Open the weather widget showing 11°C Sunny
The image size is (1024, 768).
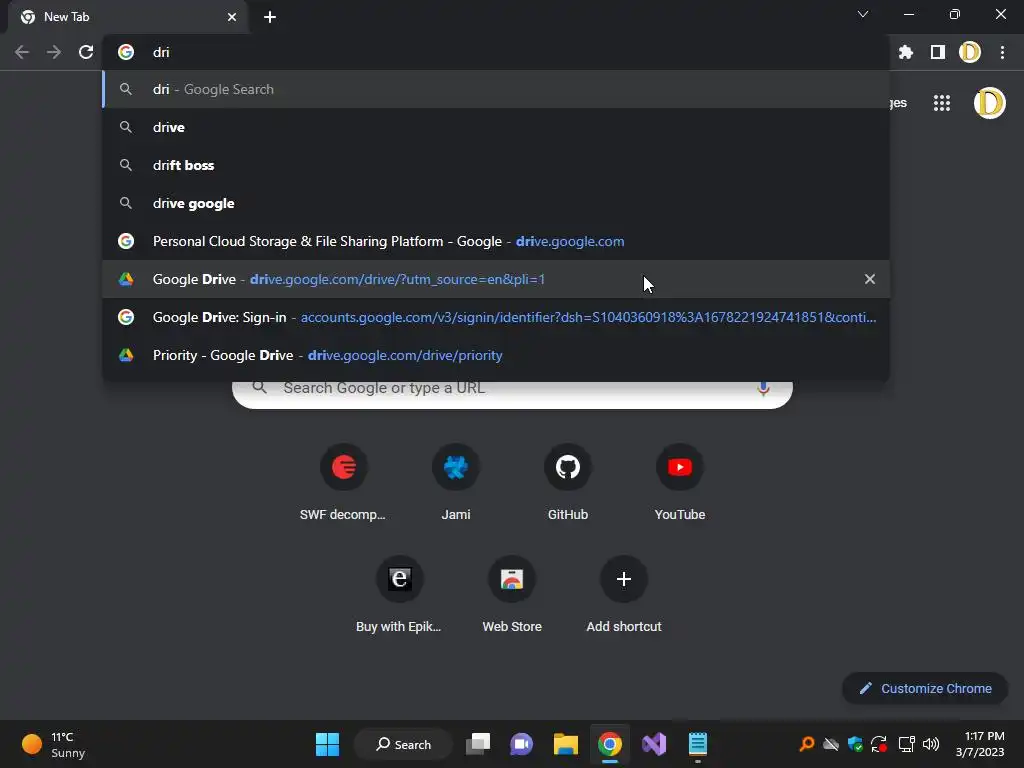54,744
